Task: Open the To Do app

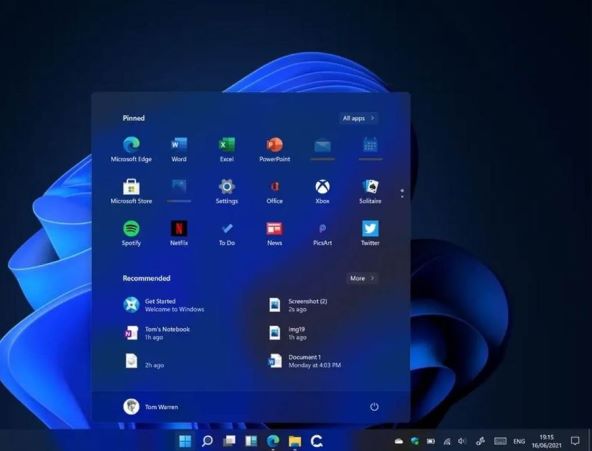Action: [x=227, y=233]
